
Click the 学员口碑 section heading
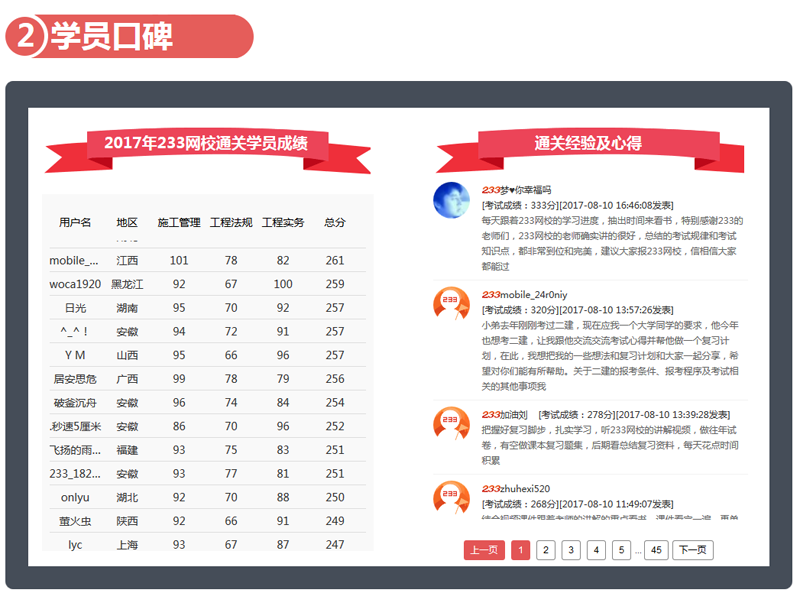[x=111, y=36]
